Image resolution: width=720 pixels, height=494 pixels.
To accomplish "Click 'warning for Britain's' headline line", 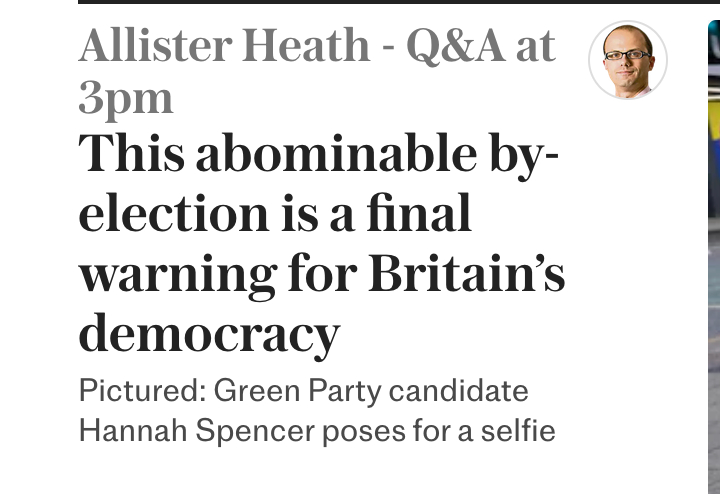I will click(x=321, y=275).
